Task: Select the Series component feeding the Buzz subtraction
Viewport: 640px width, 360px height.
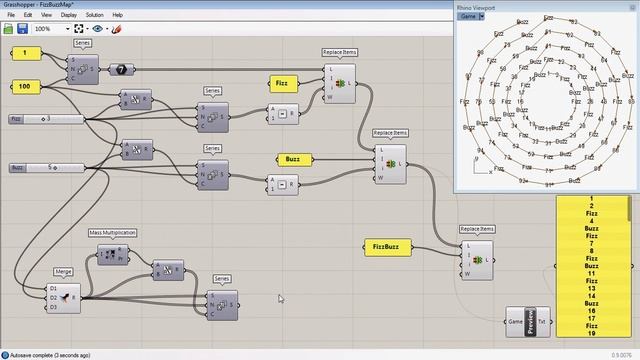Action: click(x=213, y=175)
